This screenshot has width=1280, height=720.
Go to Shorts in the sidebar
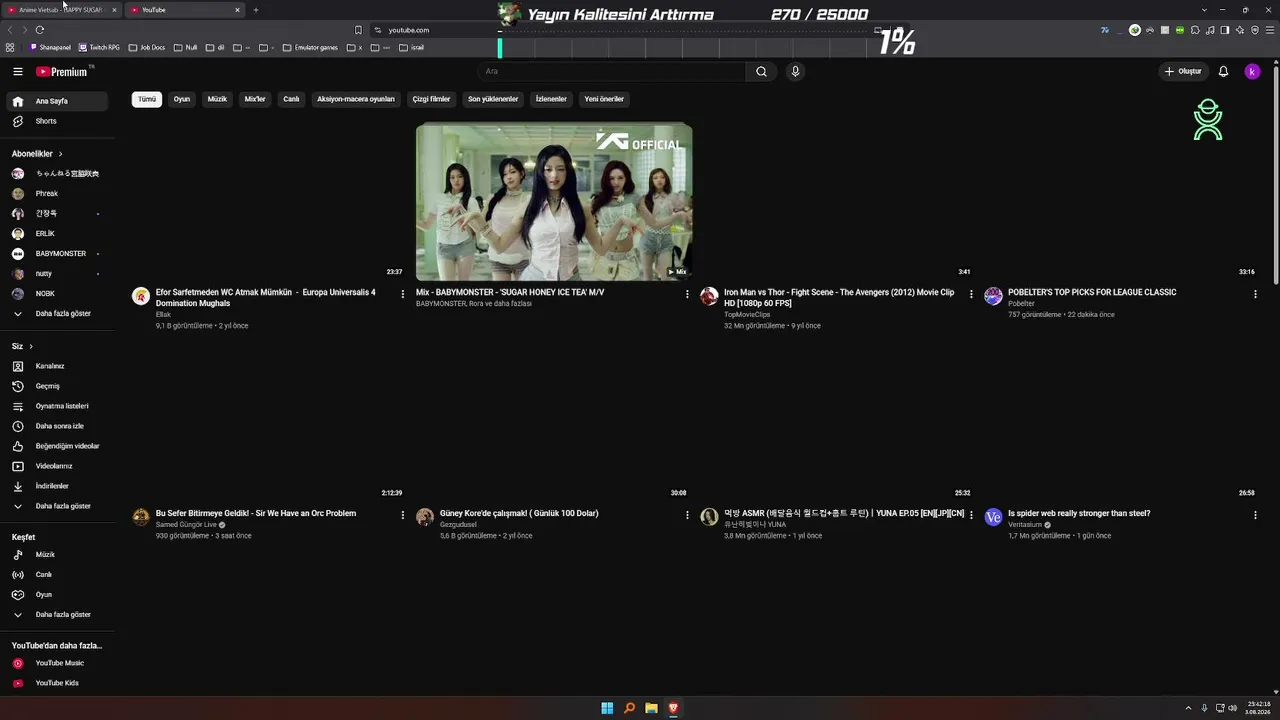point(58,121)
